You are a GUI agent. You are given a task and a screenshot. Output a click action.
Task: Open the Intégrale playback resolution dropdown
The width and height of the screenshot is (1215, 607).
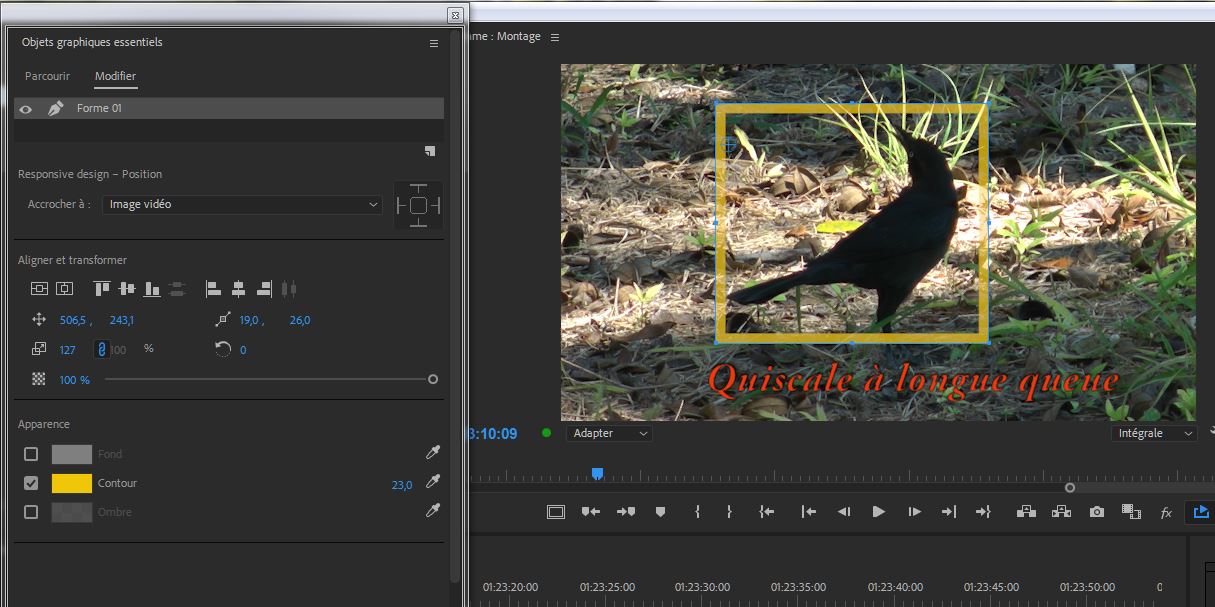1154,433
